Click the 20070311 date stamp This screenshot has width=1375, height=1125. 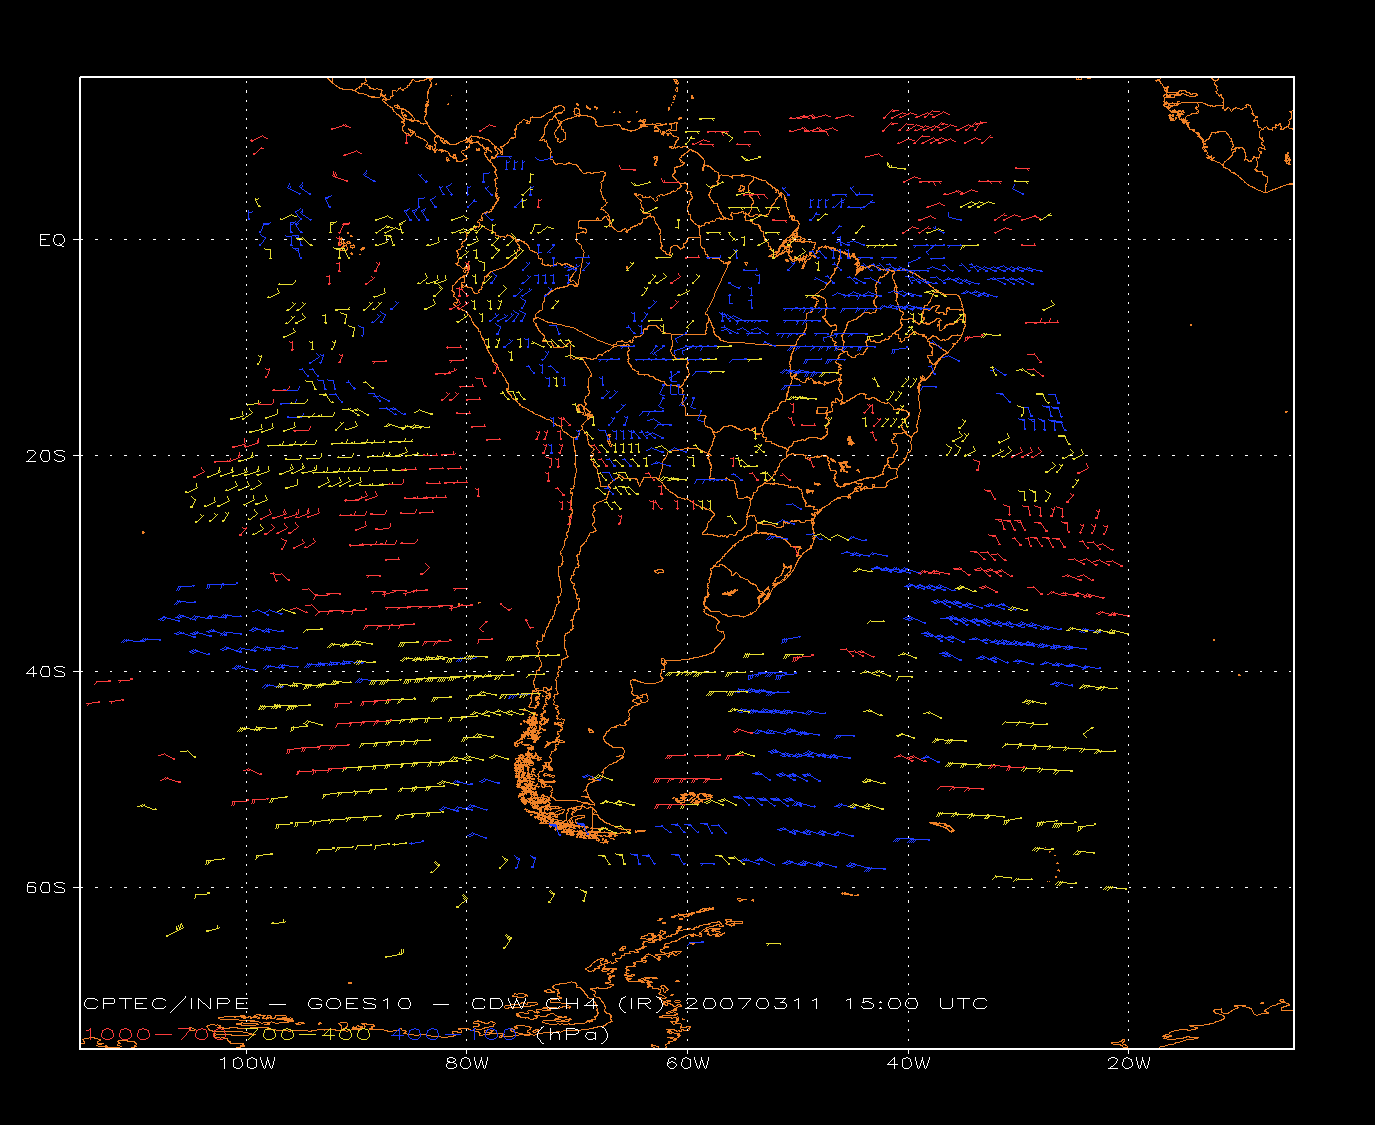pos(753,1004)
